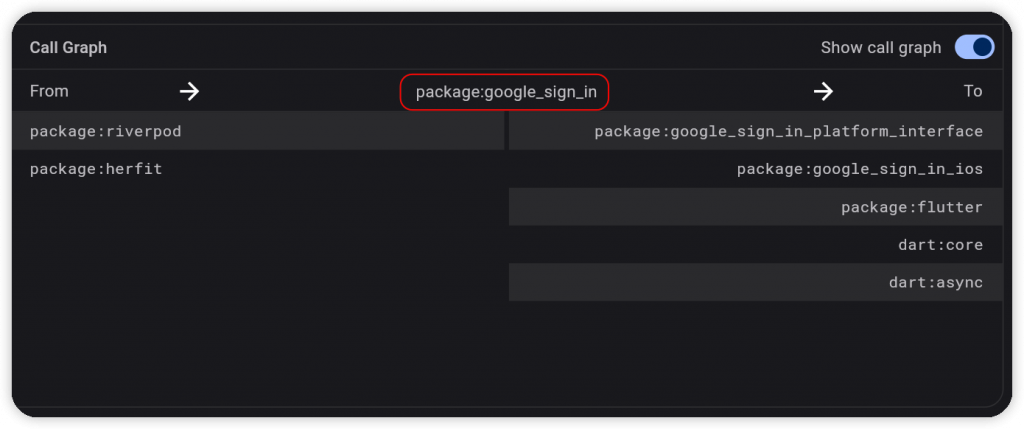Select dart:async in the To list

click(x=756, y=282)
